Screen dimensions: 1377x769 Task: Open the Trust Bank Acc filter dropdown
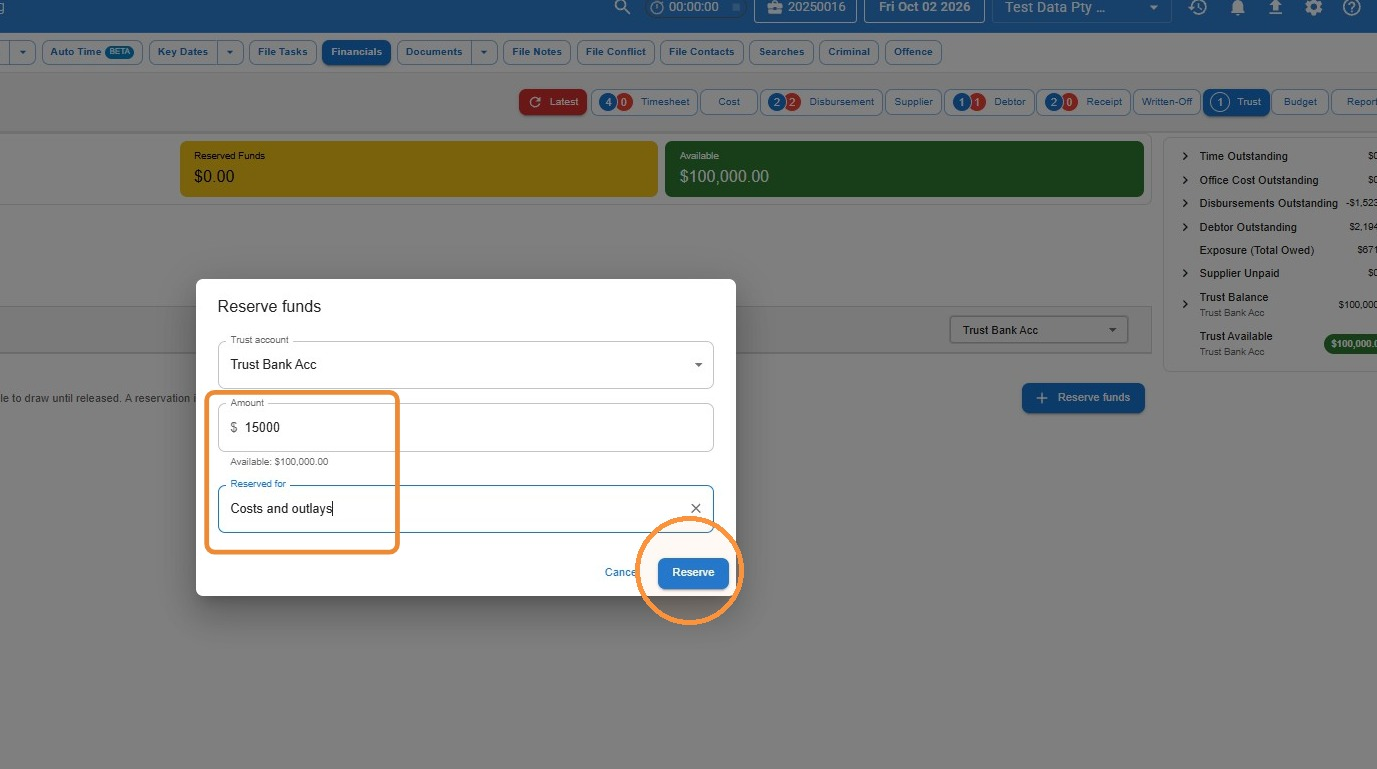point(1038,330)
